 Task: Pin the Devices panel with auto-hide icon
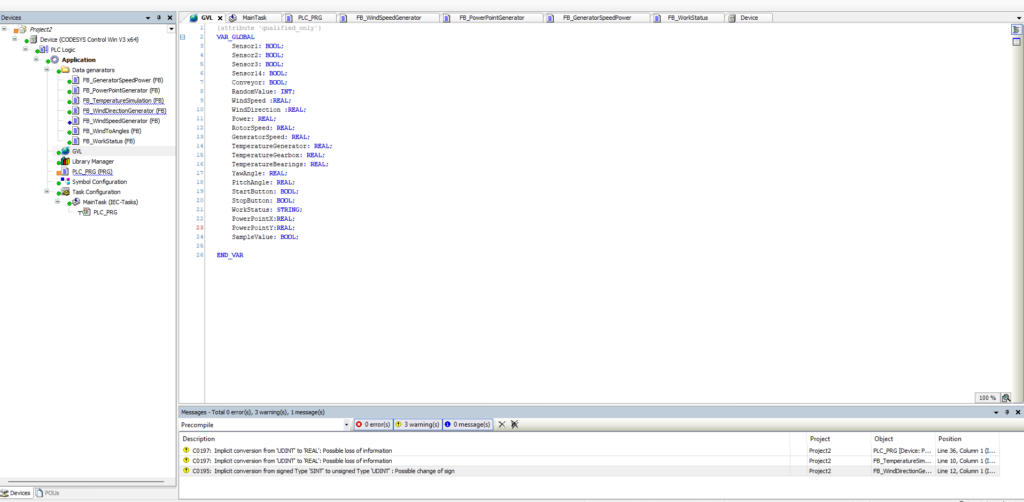click(160, 17)
